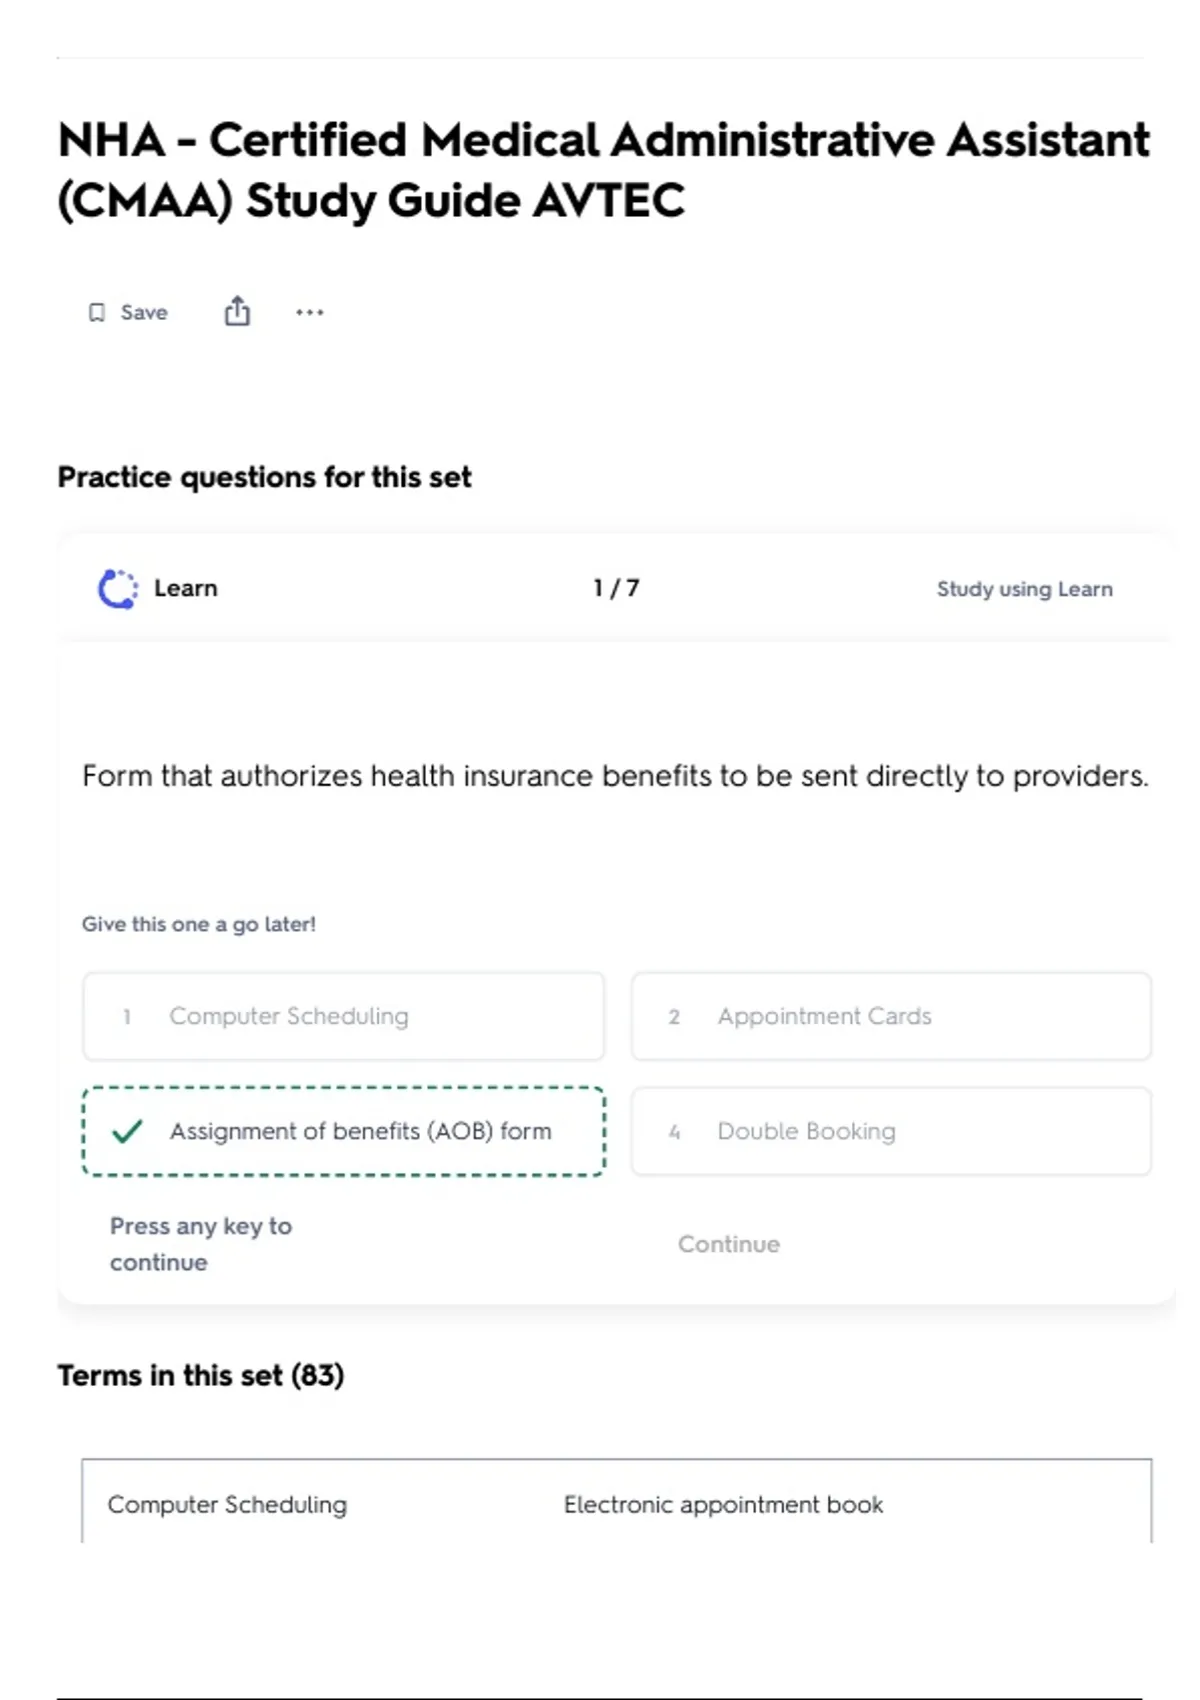The image size is (1200, 1700).
Task: Click the Press any key to continue text
Action: click(x=201, y=1244)
